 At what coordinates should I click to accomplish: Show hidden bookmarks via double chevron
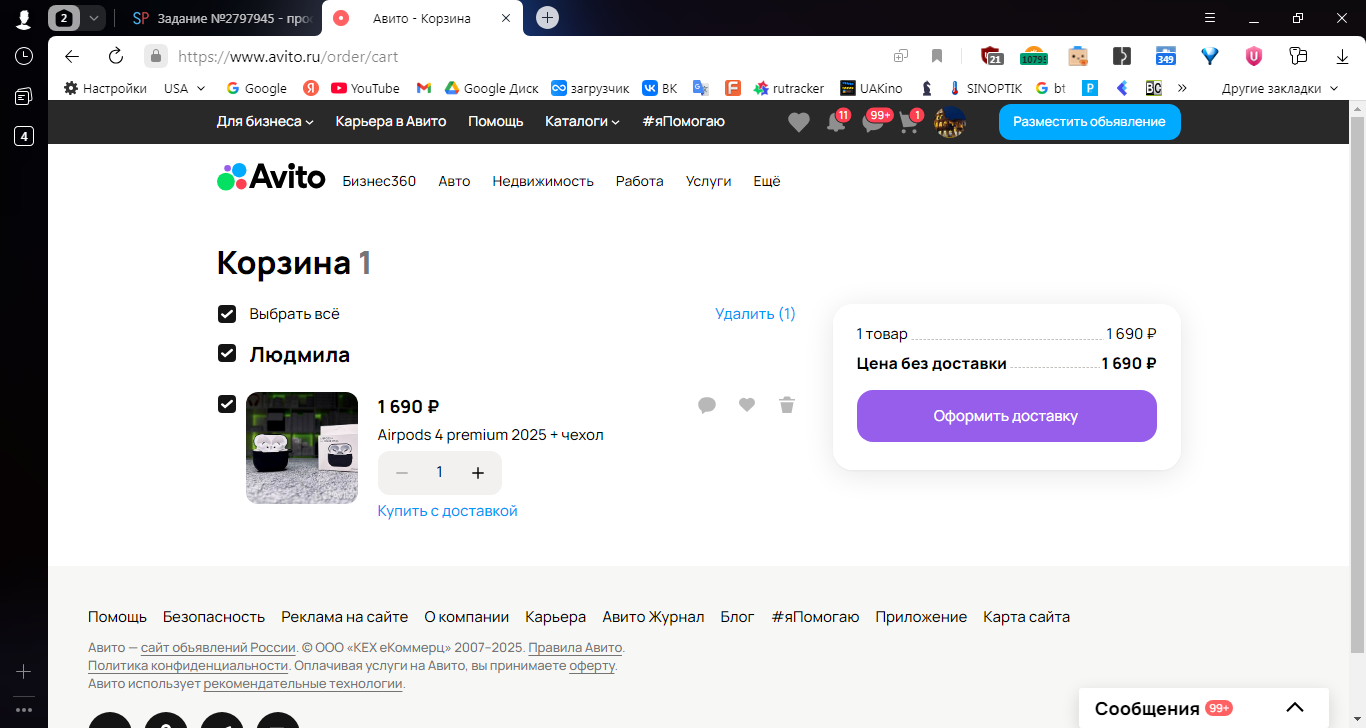pos(1182,88)
